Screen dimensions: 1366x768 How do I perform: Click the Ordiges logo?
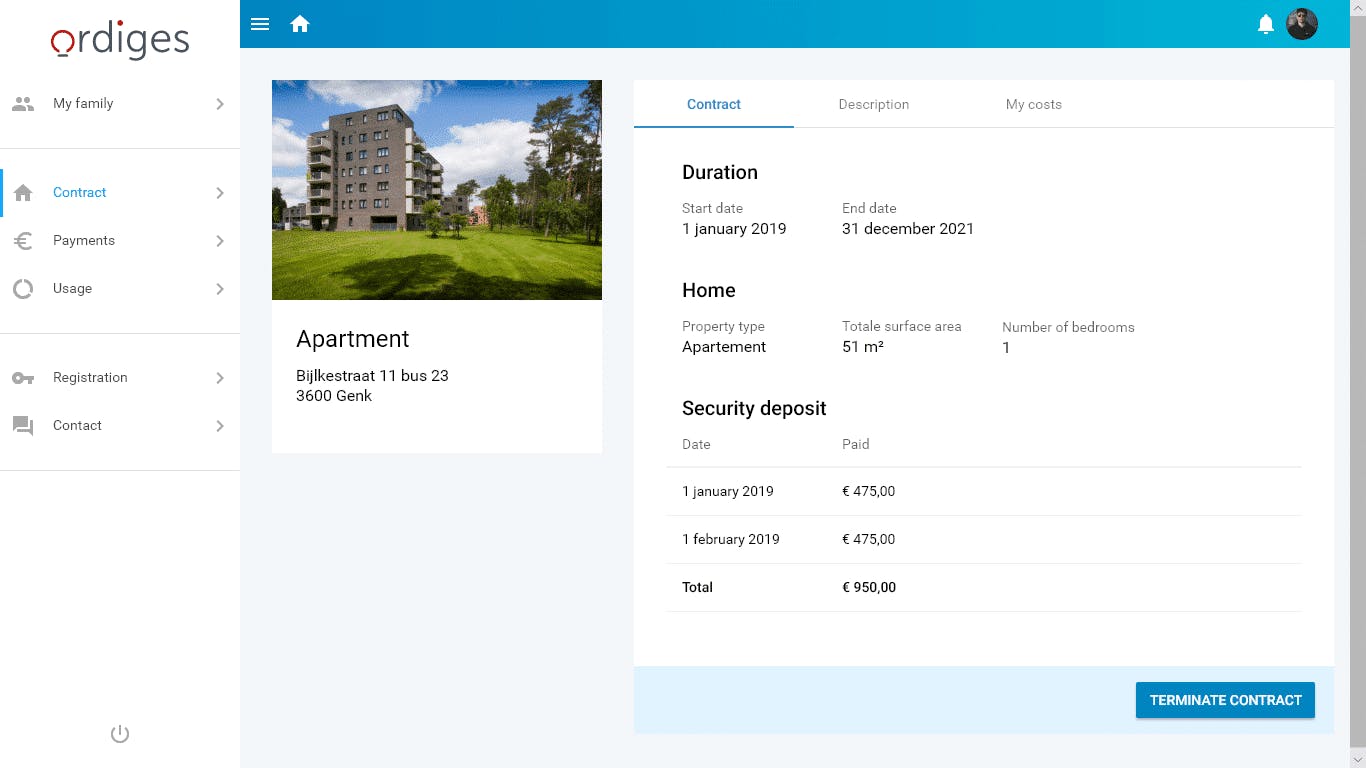coord(120,40)
